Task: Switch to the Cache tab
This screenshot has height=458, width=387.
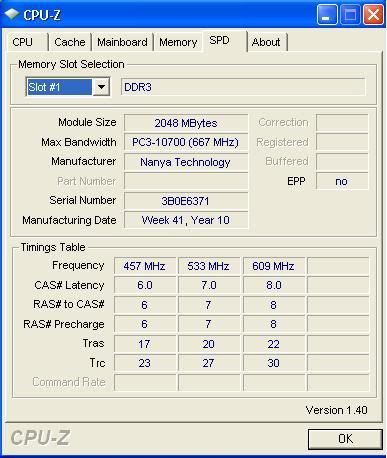Action: pyautogui.click(x=70, y=42)
